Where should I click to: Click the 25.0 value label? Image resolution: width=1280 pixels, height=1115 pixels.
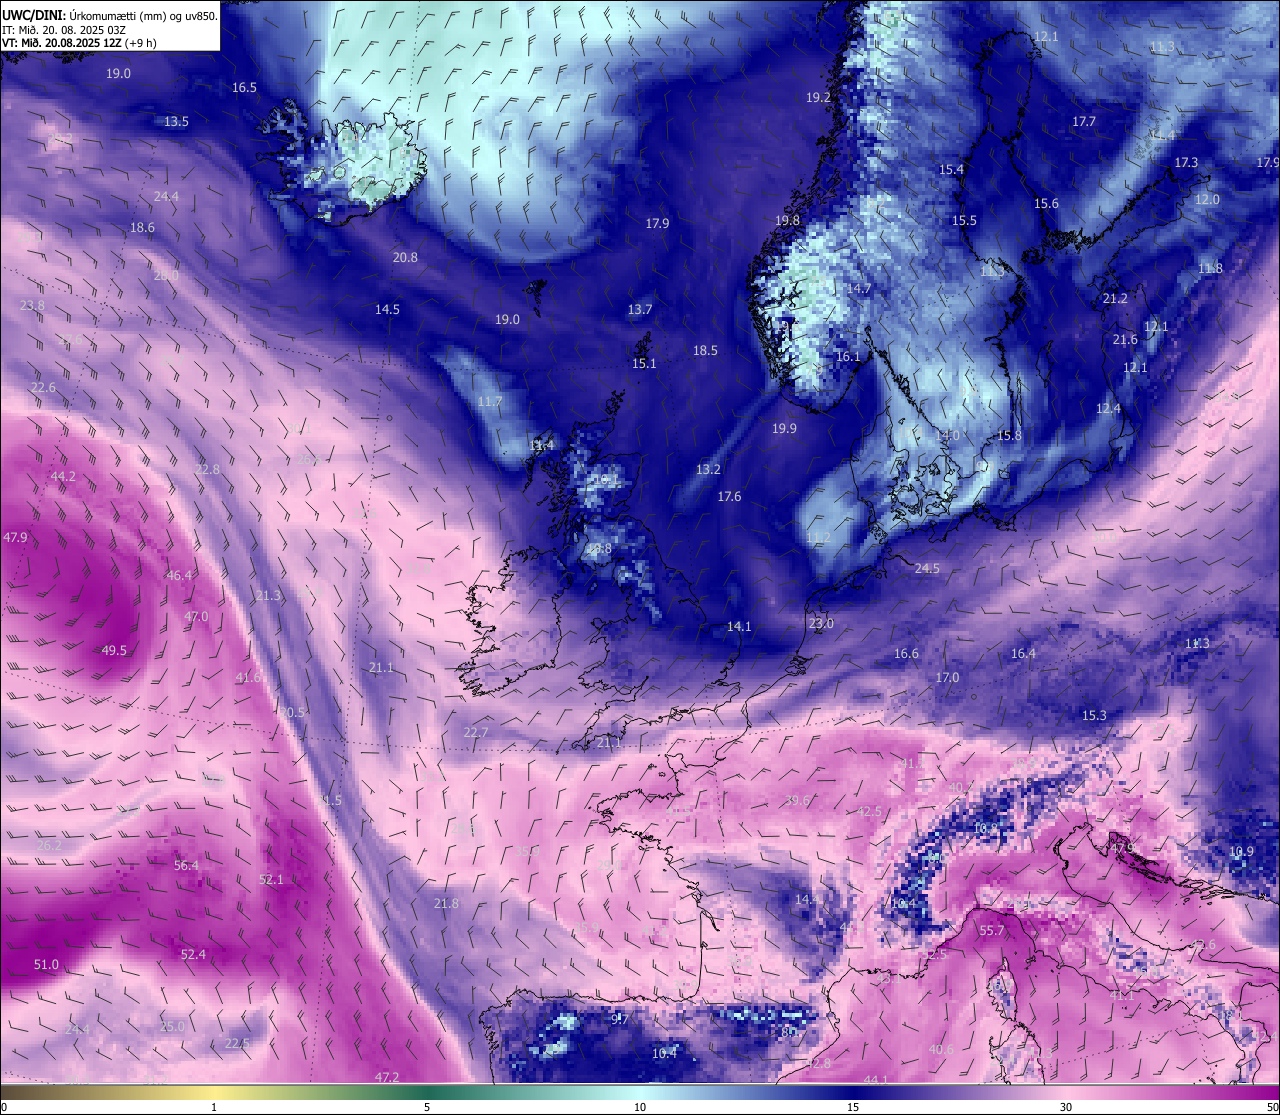[172, 1027]
